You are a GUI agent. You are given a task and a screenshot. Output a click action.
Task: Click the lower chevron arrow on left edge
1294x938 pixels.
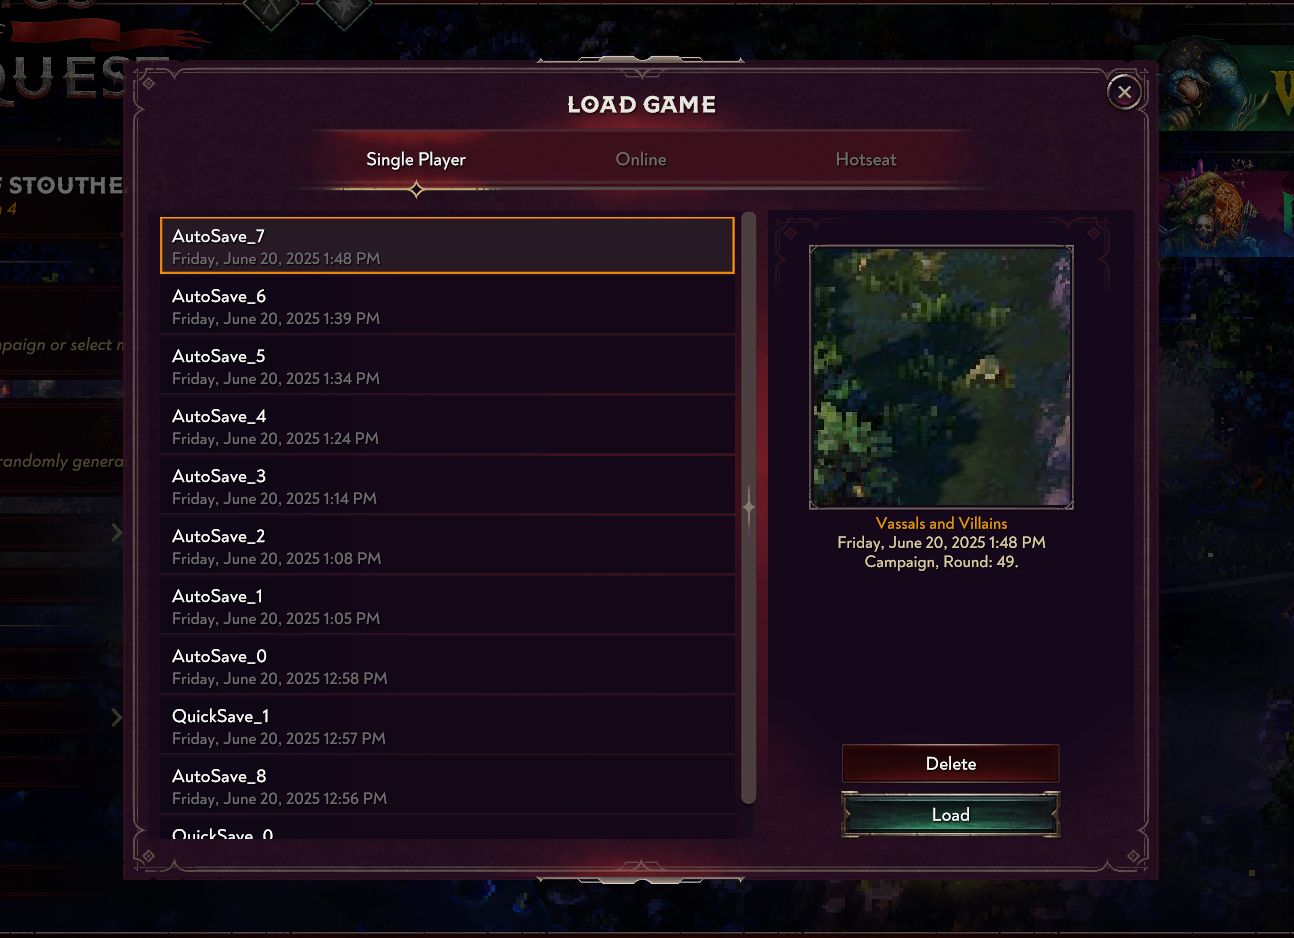[x=117, y=717]
